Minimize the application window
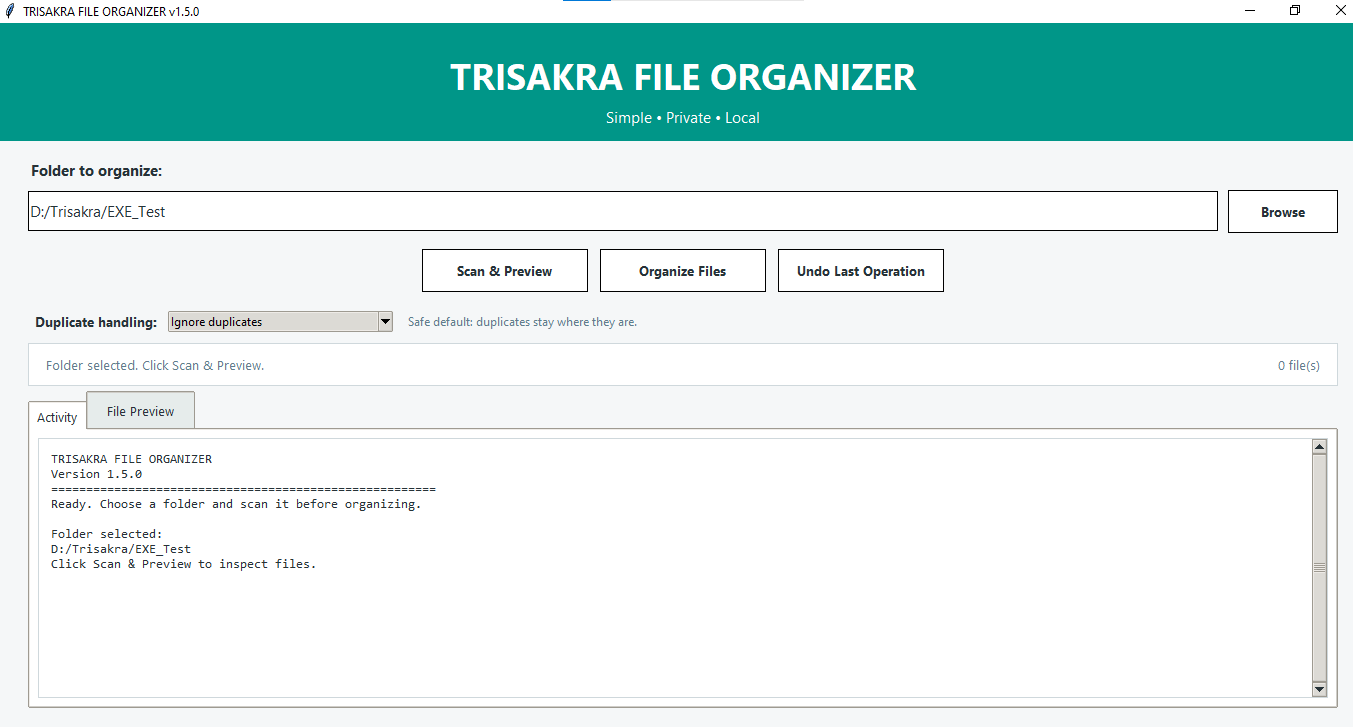This screenshot has height=727, width=1353. pyautogui.click(x=1250, y=11)
